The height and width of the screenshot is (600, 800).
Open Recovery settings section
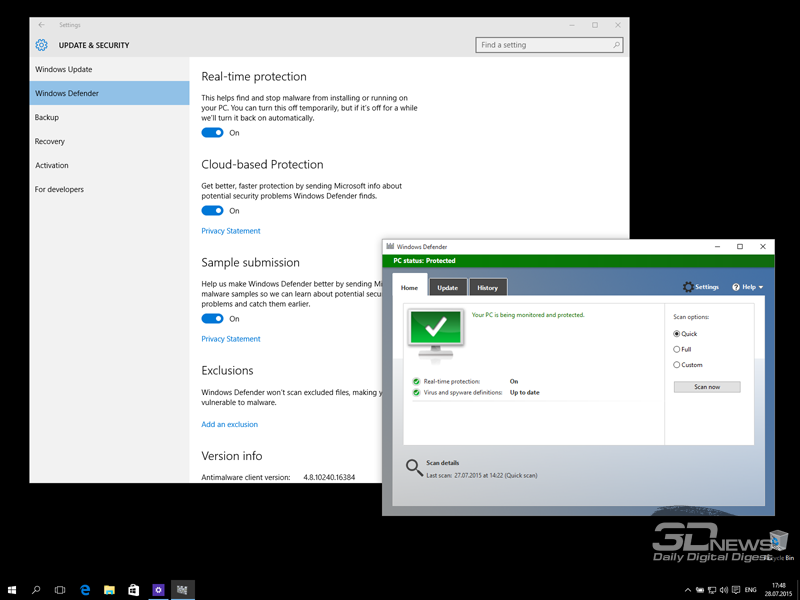point(109,141)
